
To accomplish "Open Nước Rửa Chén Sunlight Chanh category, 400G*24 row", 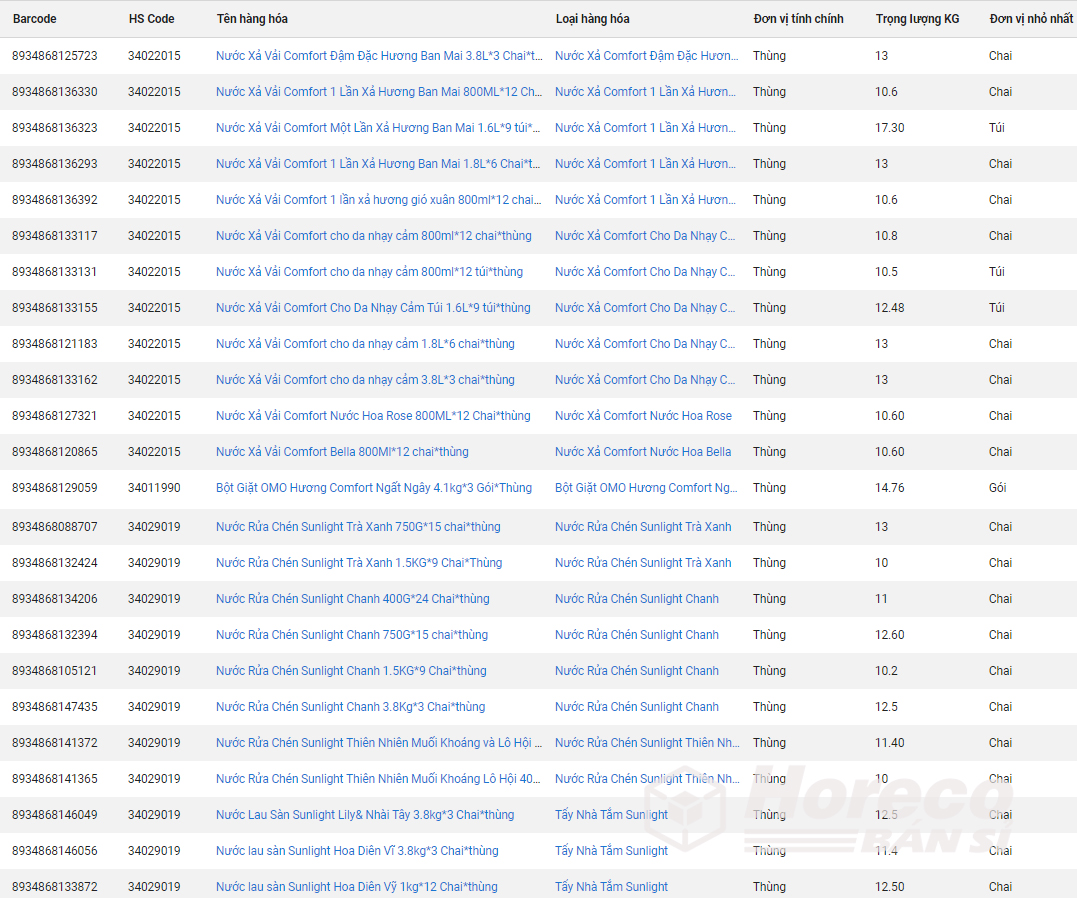I will (x=637, y=598).
